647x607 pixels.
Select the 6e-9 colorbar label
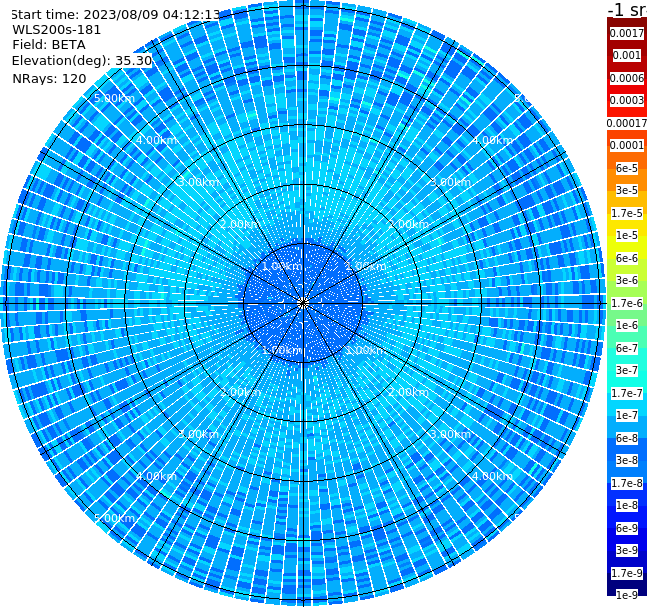click(627, 528)
